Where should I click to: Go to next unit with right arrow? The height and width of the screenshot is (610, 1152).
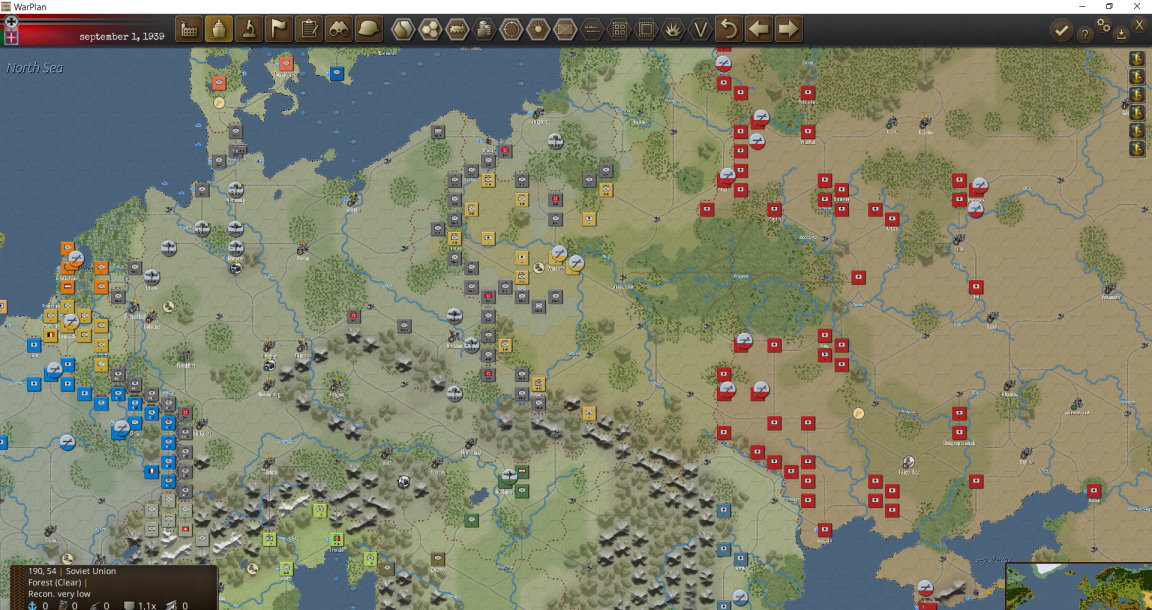click(788, 29)
